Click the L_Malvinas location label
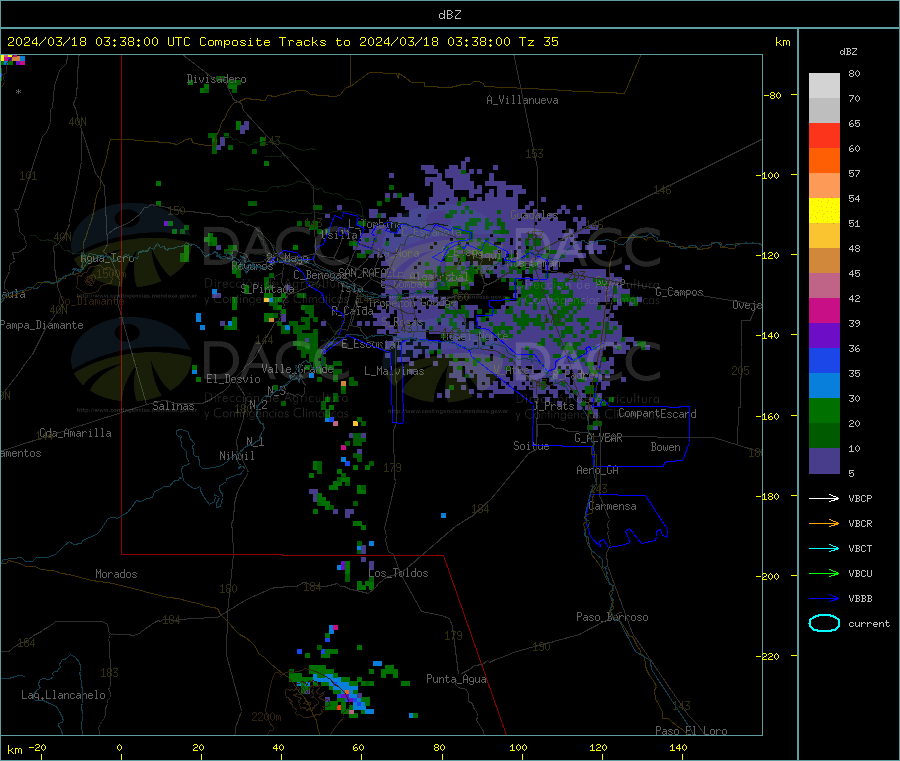900x761 pixels. coord(394,371)
